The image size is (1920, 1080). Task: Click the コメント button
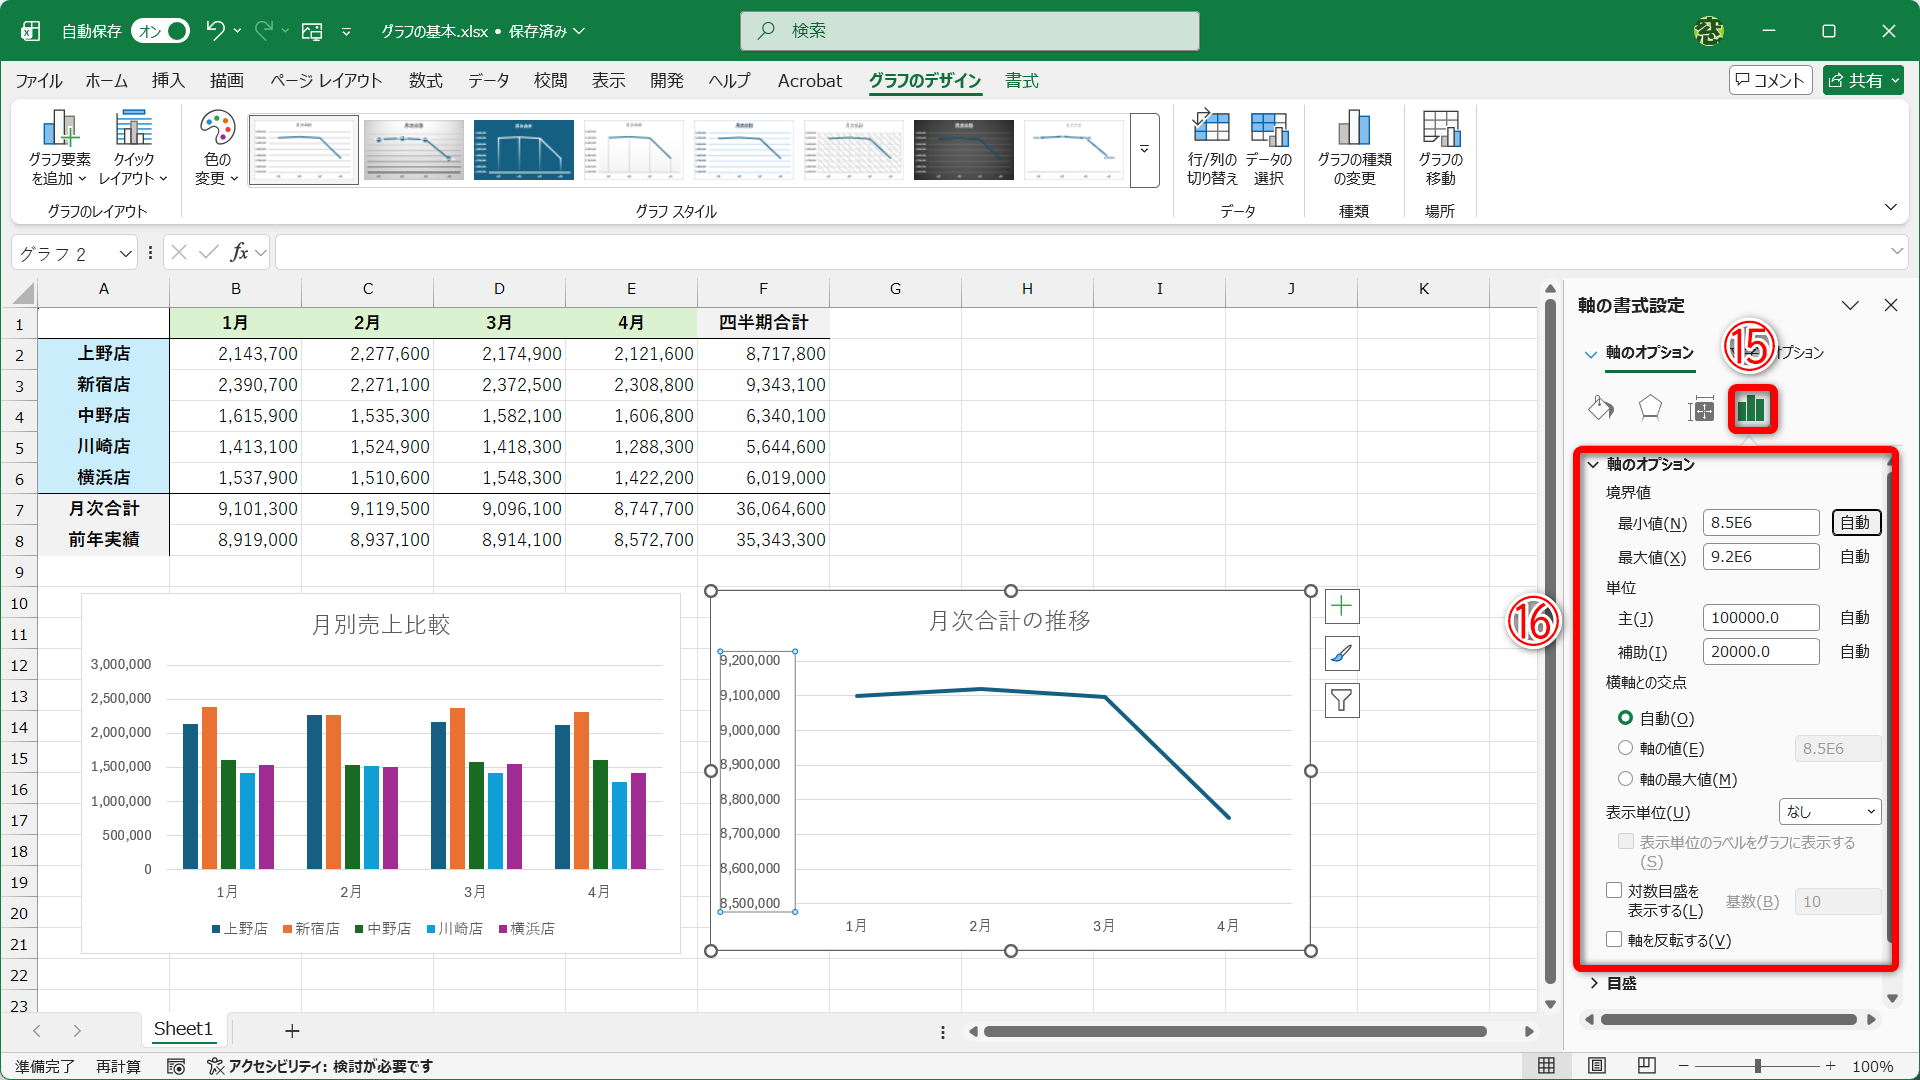[1769, 81]
